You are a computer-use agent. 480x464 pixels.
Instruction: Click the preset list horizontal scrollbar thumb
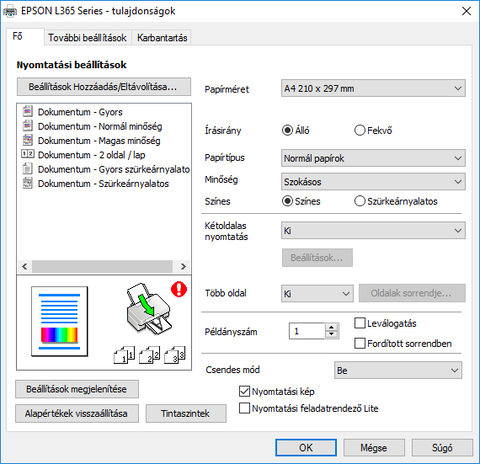102,266
